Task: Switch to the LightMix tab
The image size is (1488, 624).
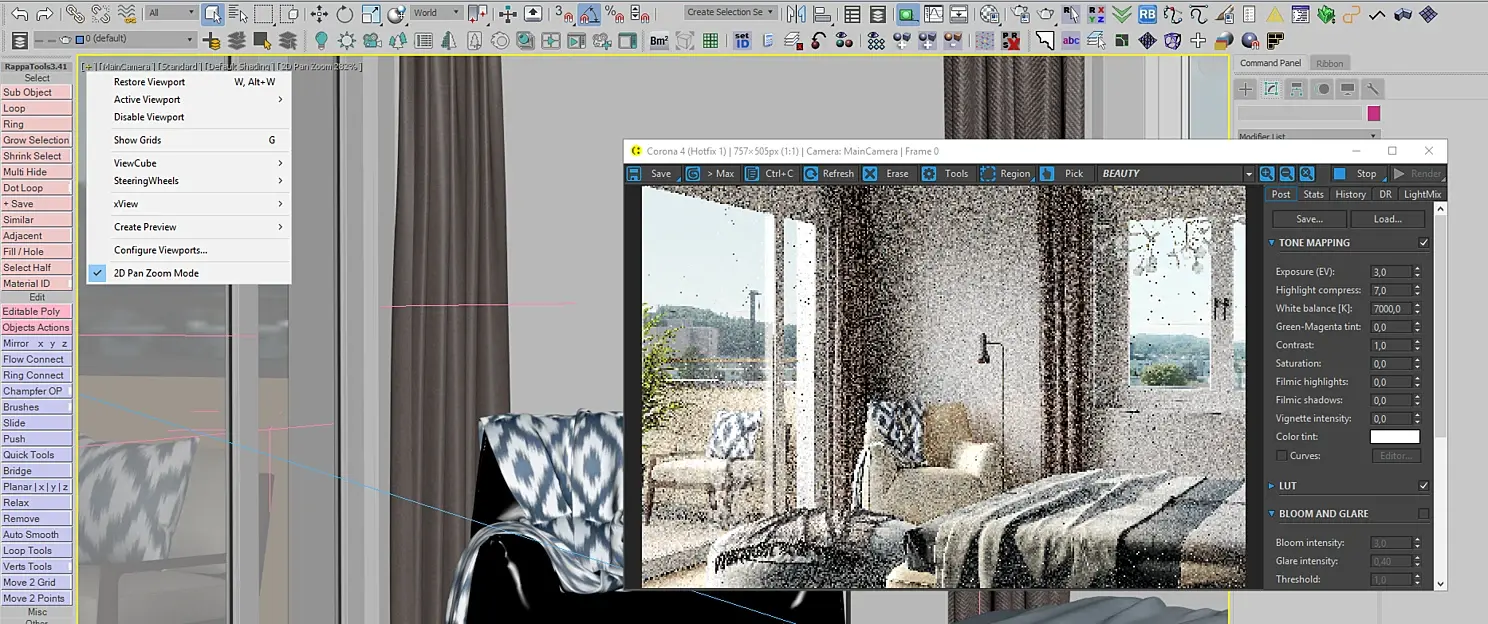Action: pos(1422,194)
